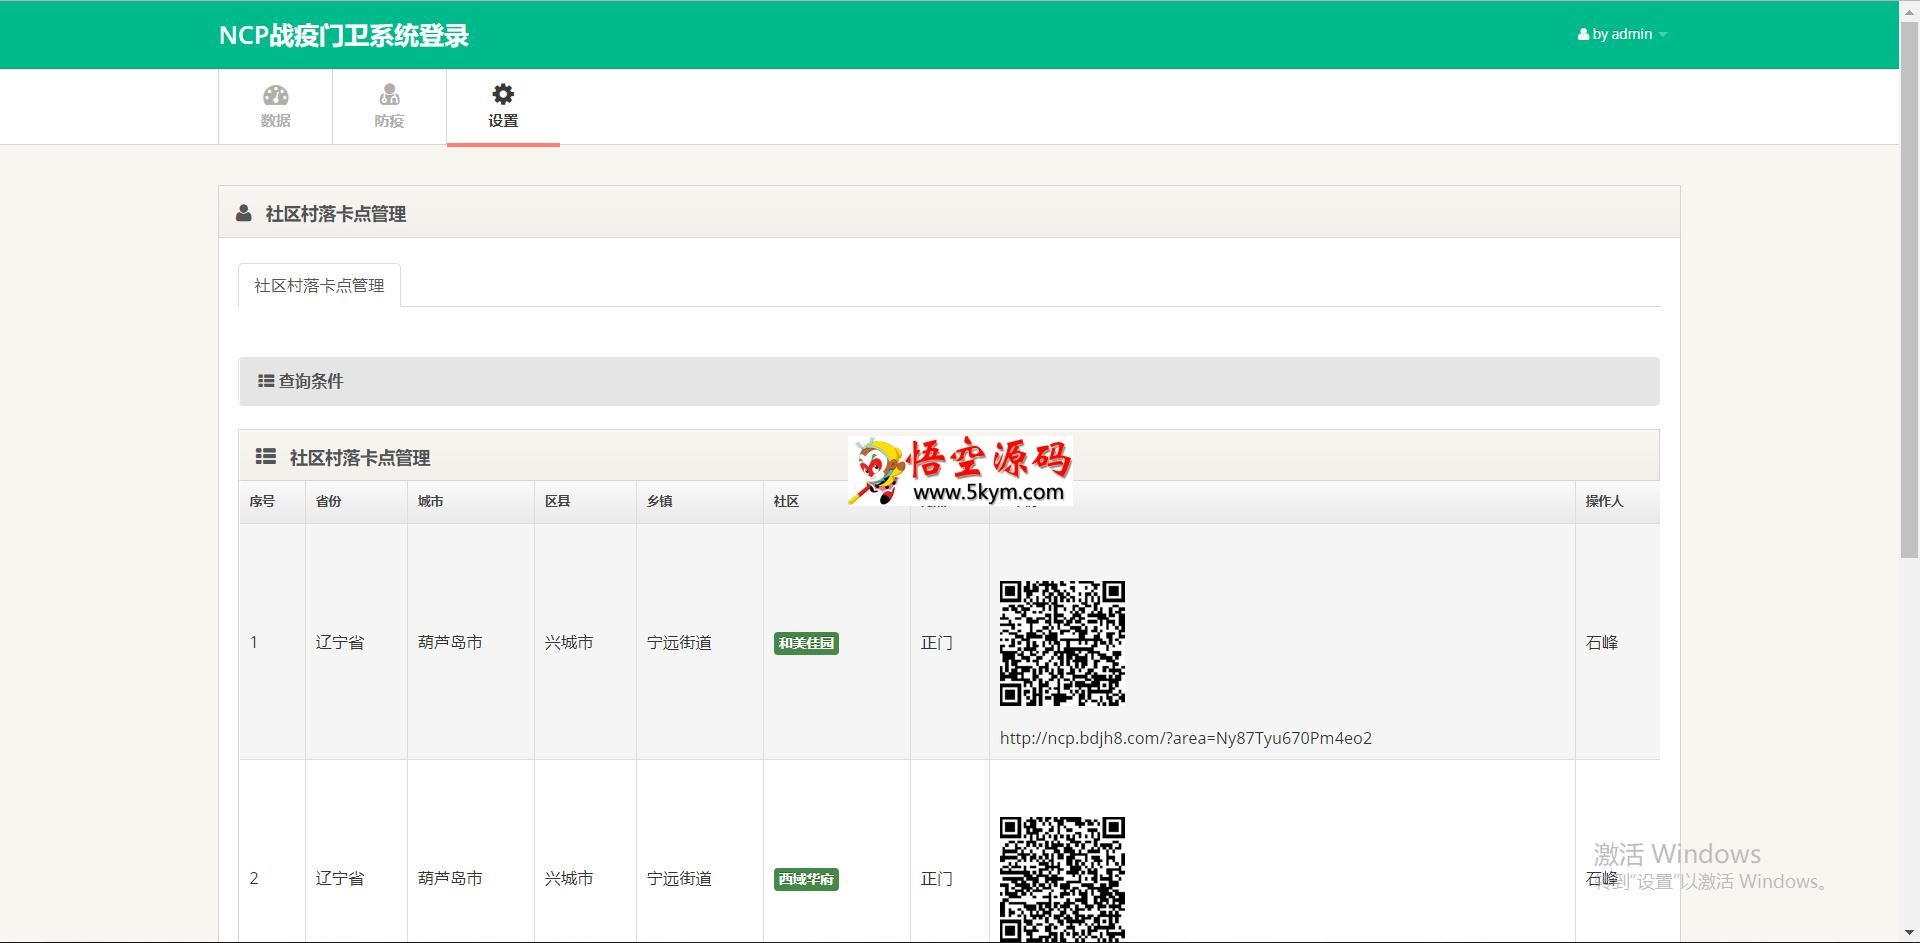Click 正门 in row 1
Screen dimensions: 1920x943
click(x=937, y=642)
